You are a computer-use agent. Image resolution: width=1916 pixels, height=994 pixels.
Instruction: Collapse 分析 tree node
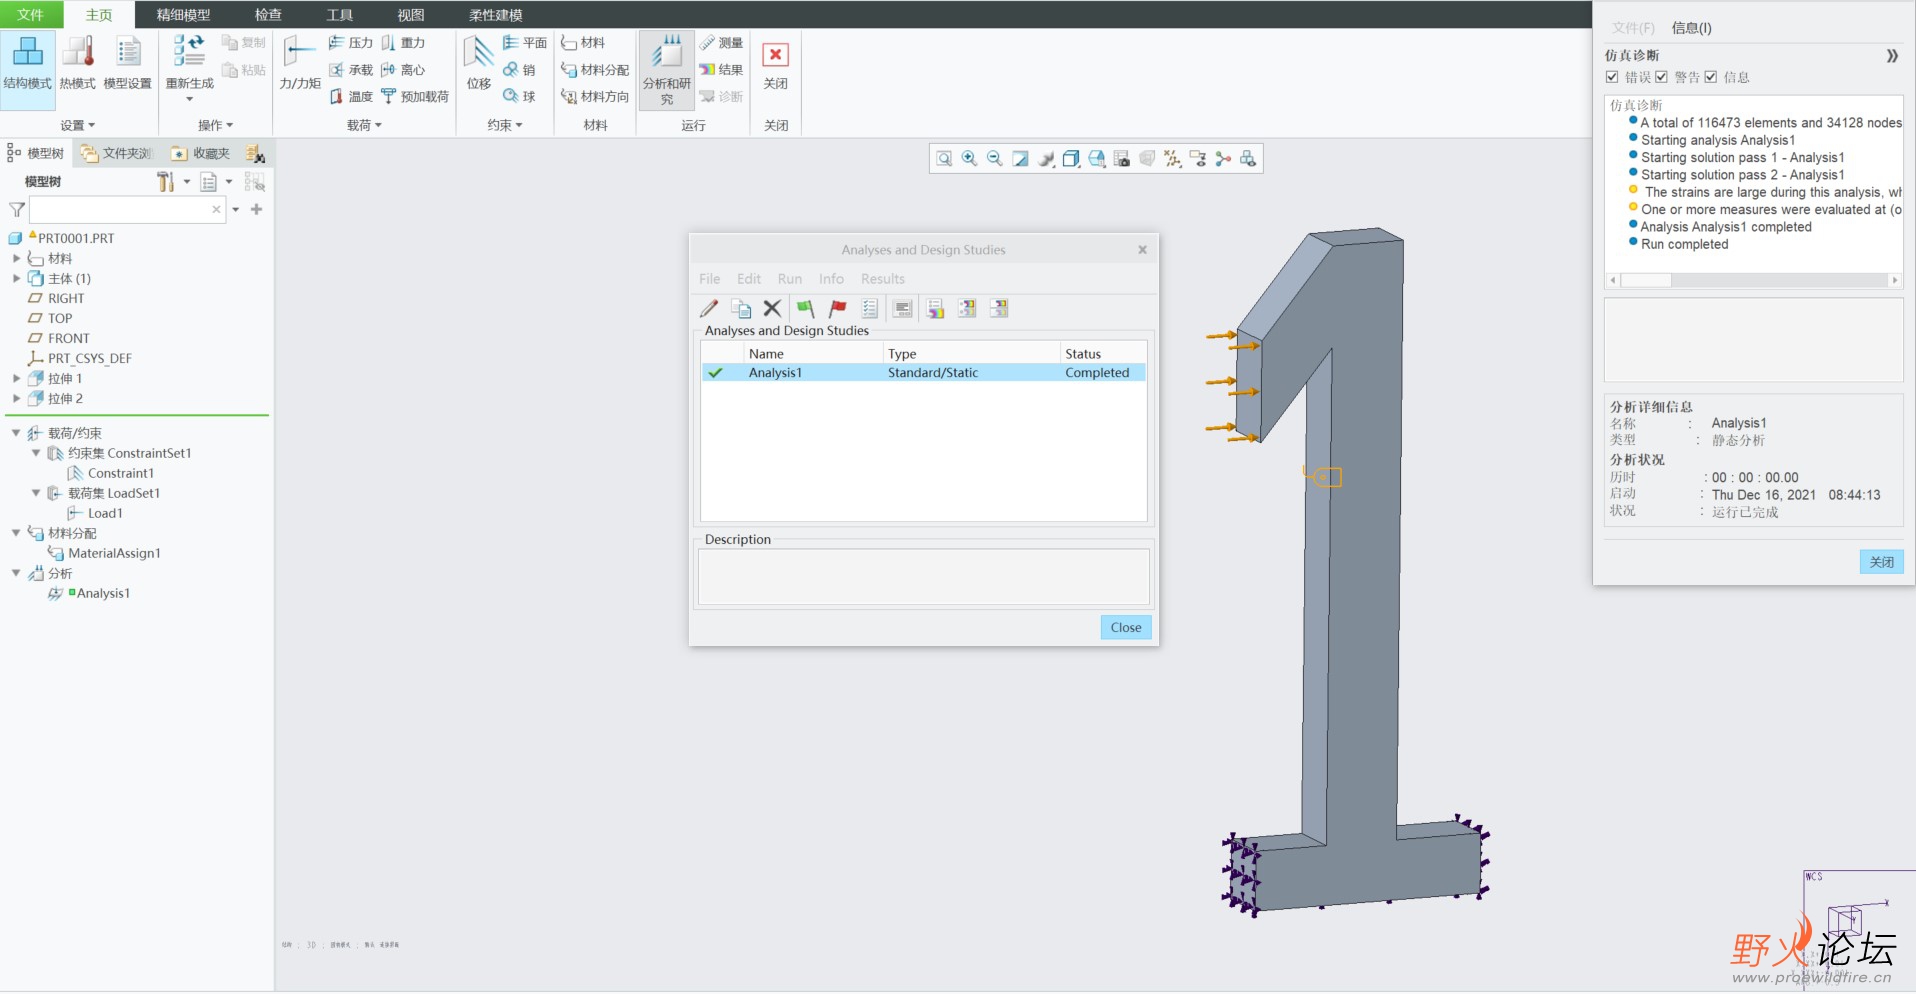[x=16, y=573]
